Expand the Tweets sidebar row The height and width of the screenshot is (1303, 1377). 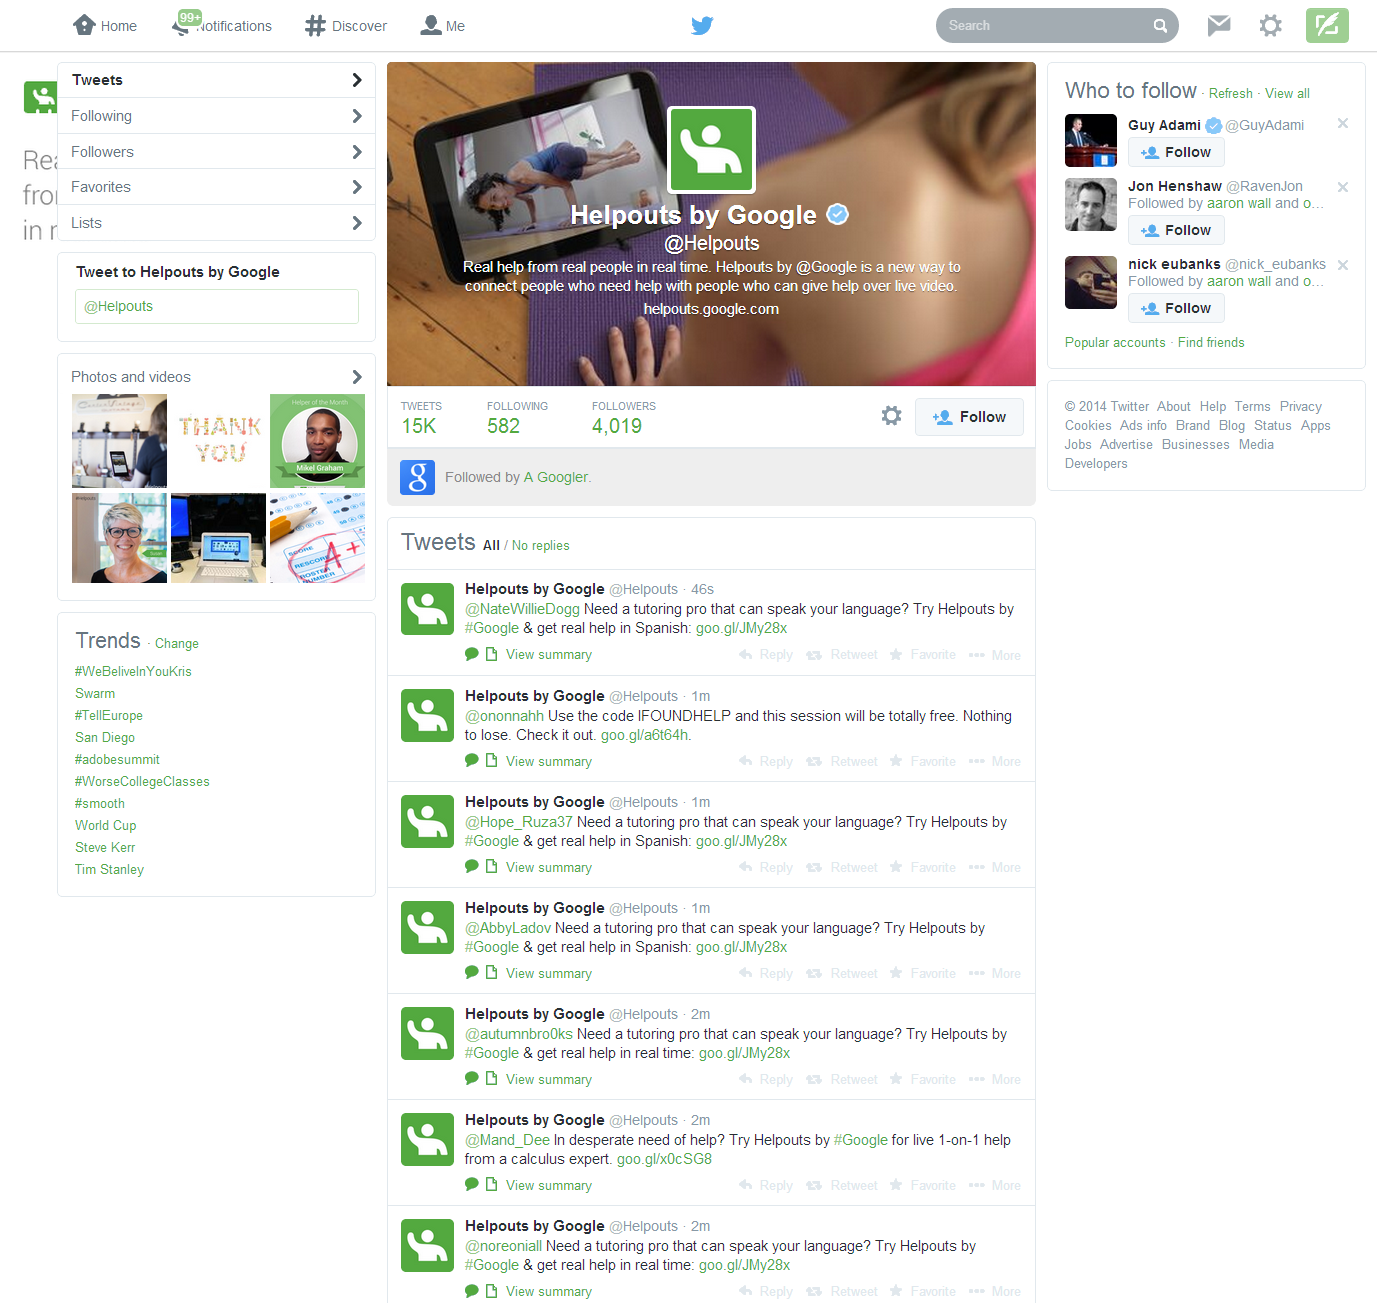[216, 80]
